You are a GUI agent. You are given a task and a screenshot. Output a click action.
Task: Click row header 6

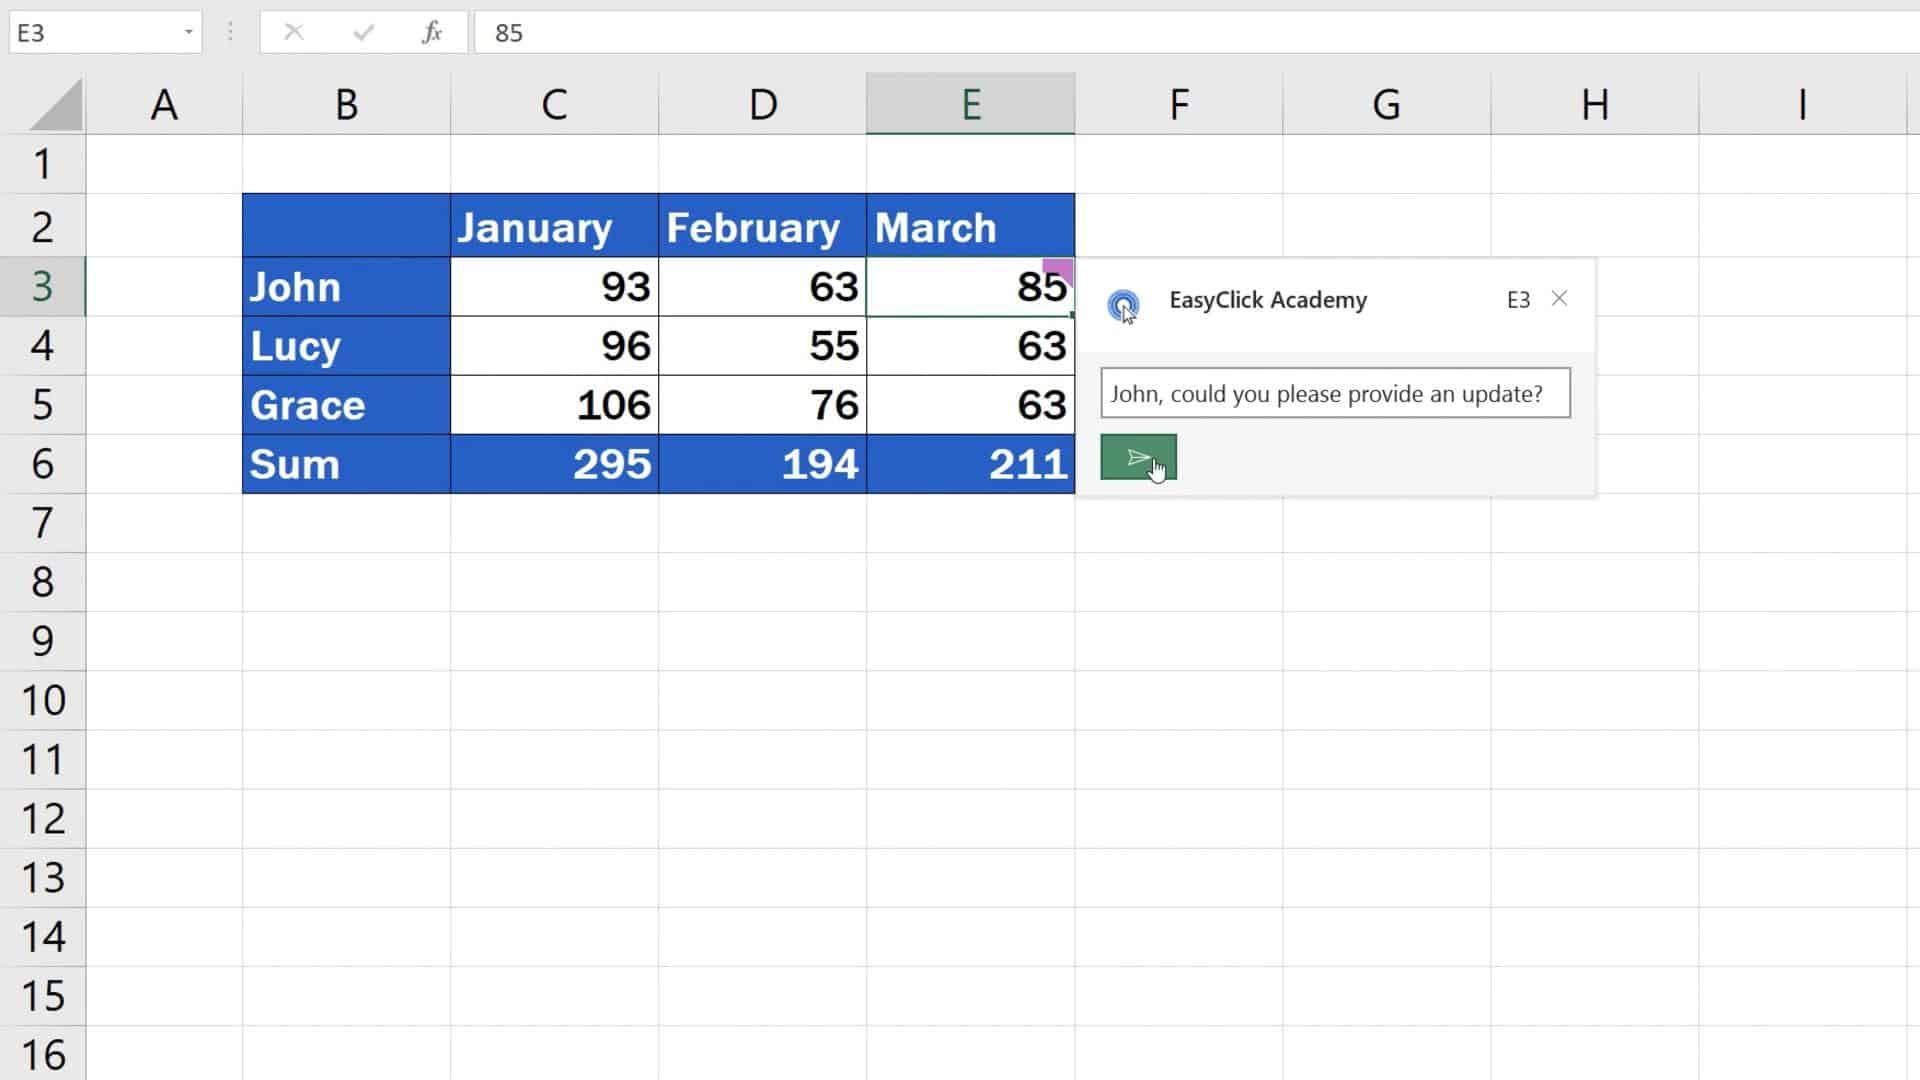[43, 464]
